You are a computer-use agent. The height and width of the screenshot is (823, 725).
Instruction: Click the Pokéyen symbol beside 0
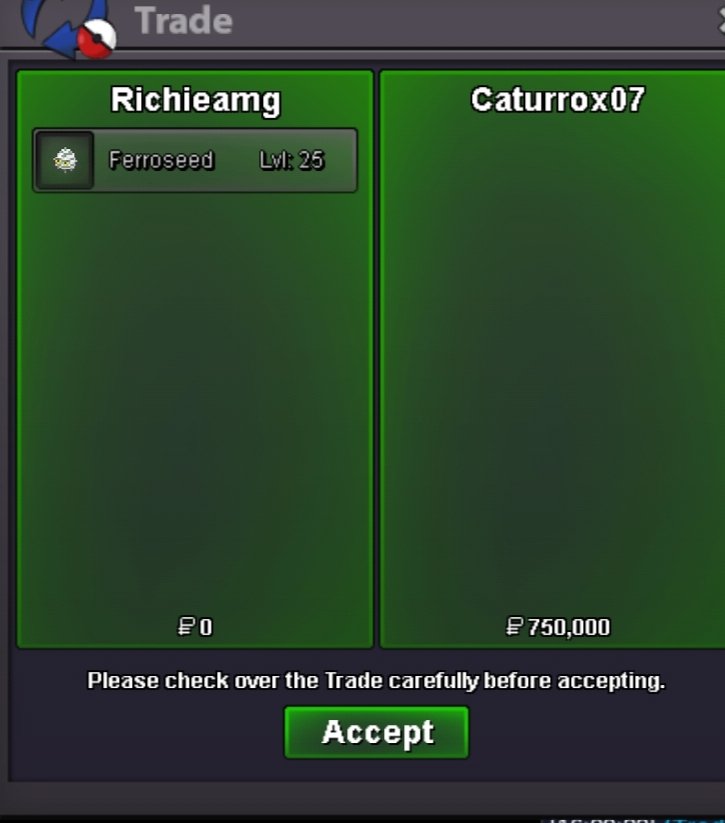tap(185, 626)
